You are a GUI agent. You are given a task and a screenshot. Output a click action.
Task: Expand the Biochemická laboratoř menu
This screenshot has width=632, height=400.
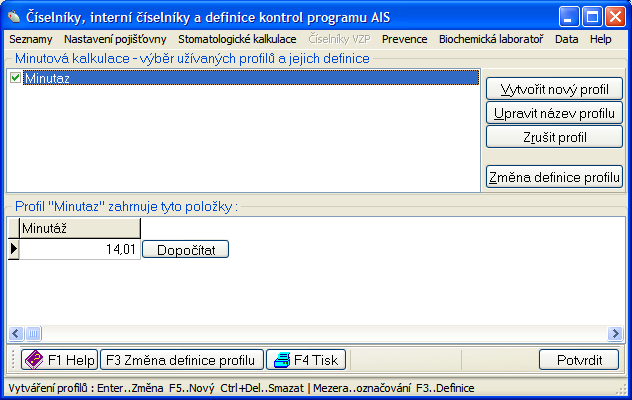(491, 39)
